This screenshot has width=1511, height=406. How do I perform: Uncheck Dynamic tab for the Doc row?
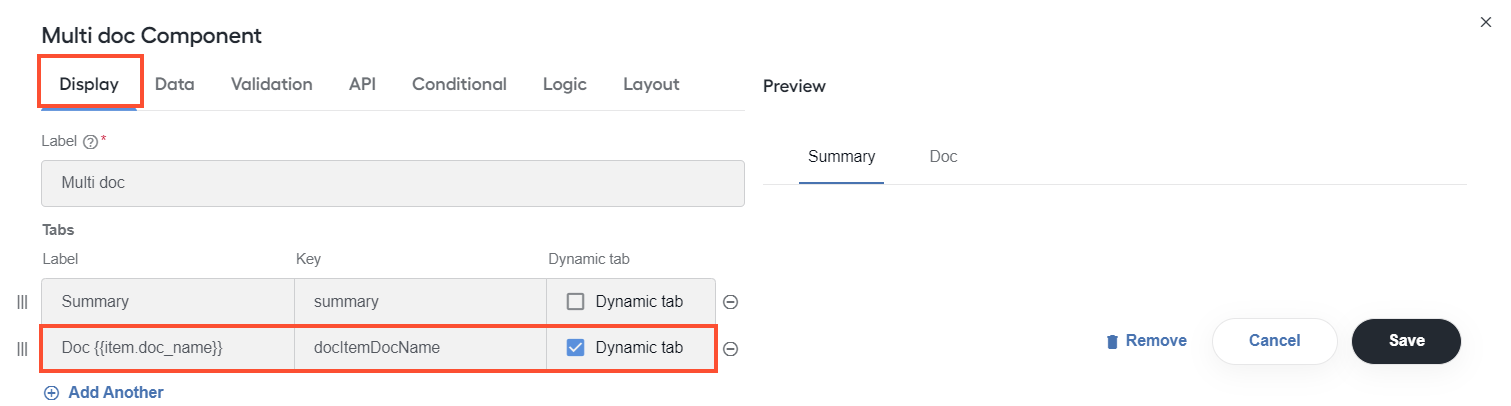575,348
